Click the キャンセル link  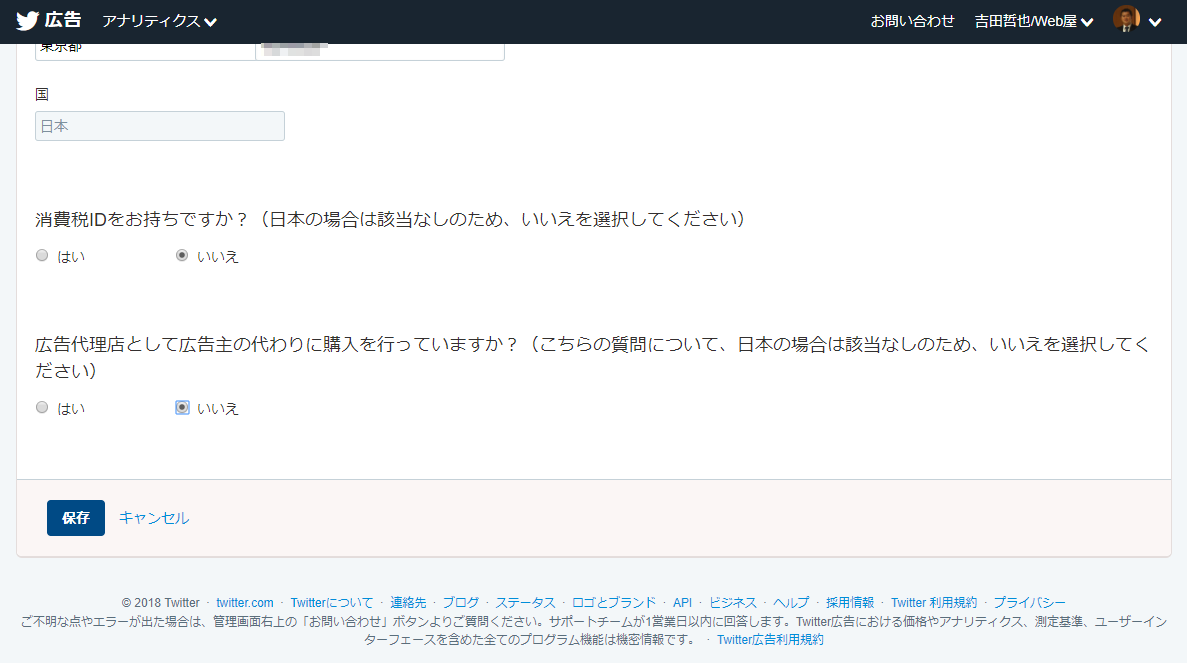(154, 518)
